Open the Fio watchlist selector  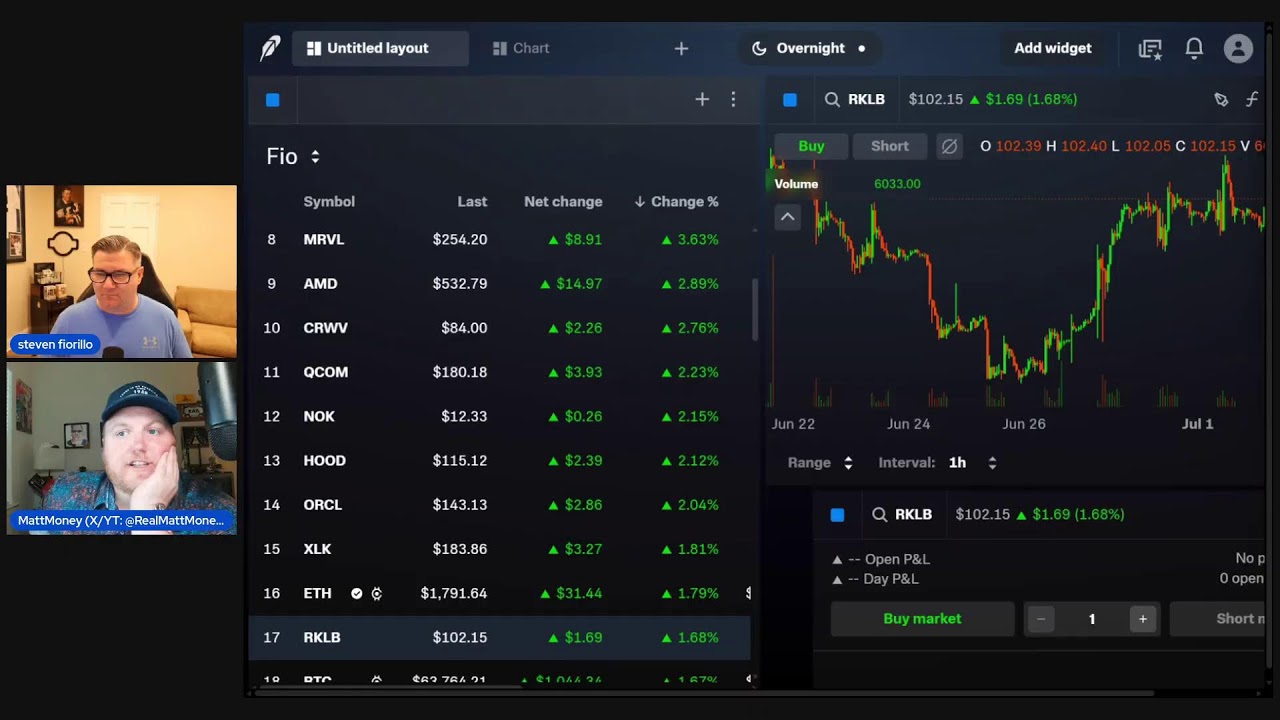(293, 156)
